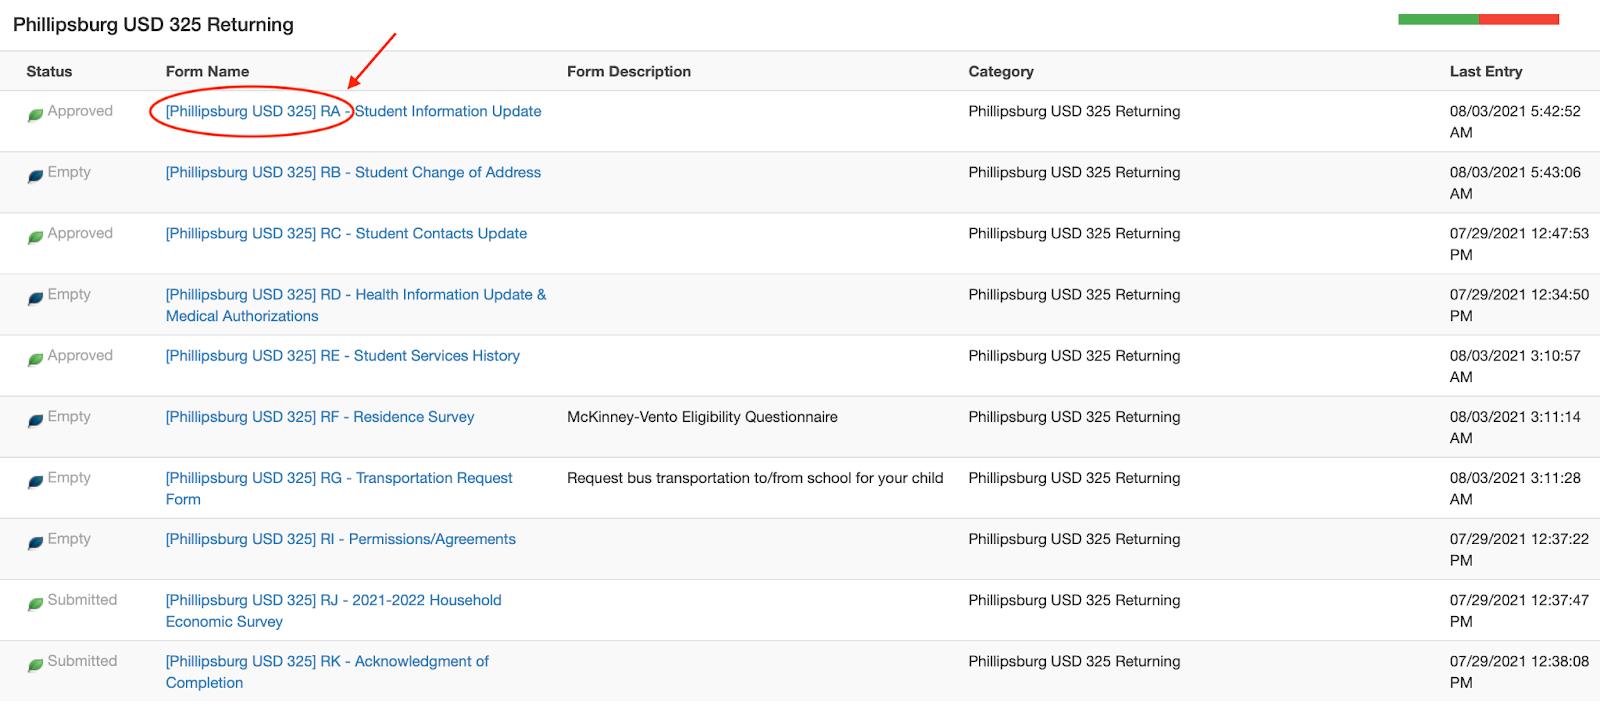Click last entry 08/03/2021 3:10:57 AM
Viewport: 1600px width, 709px height.
(1515, 366)
